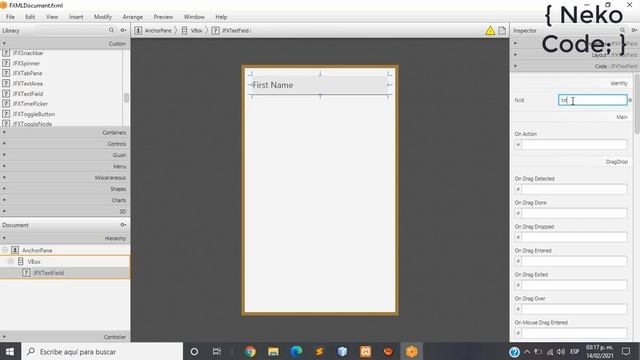The height and width of the screenshot is (360, 640).
Task: Select JFXTextField in the library list
Action: tap(28, 94)
